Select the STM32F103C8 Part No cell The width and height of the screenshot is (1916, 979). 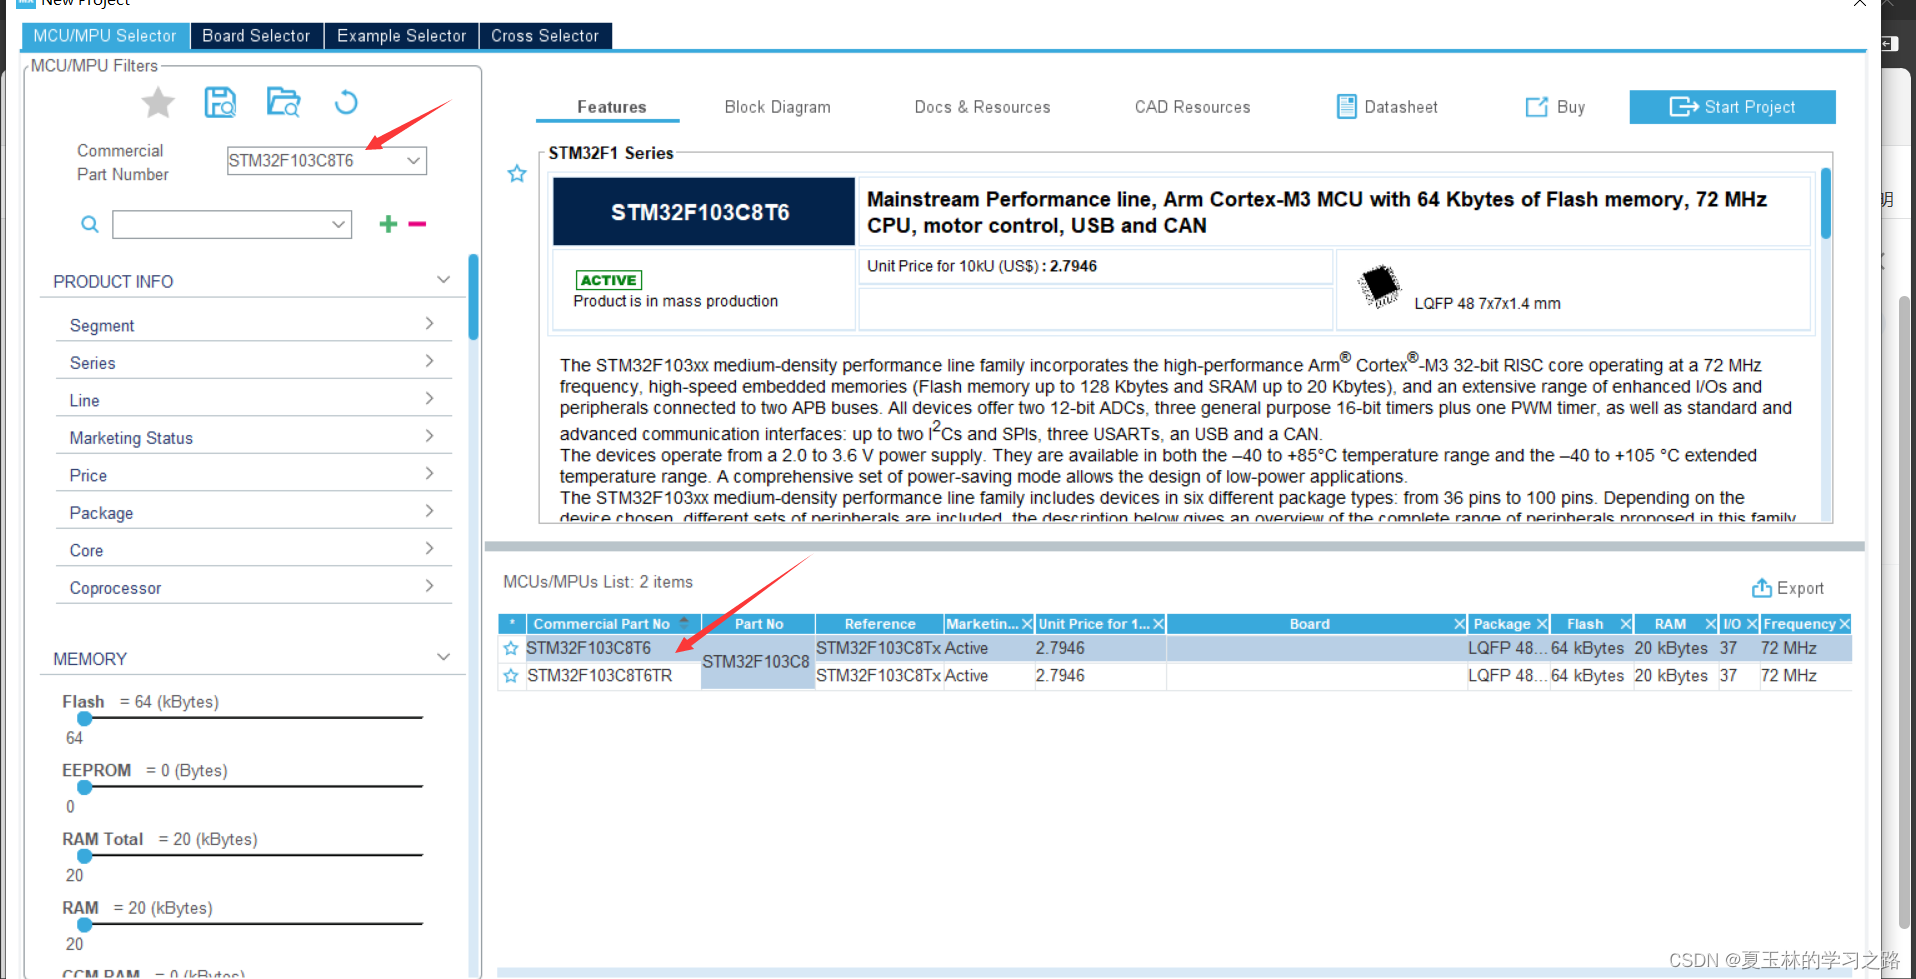pos(756,661)
